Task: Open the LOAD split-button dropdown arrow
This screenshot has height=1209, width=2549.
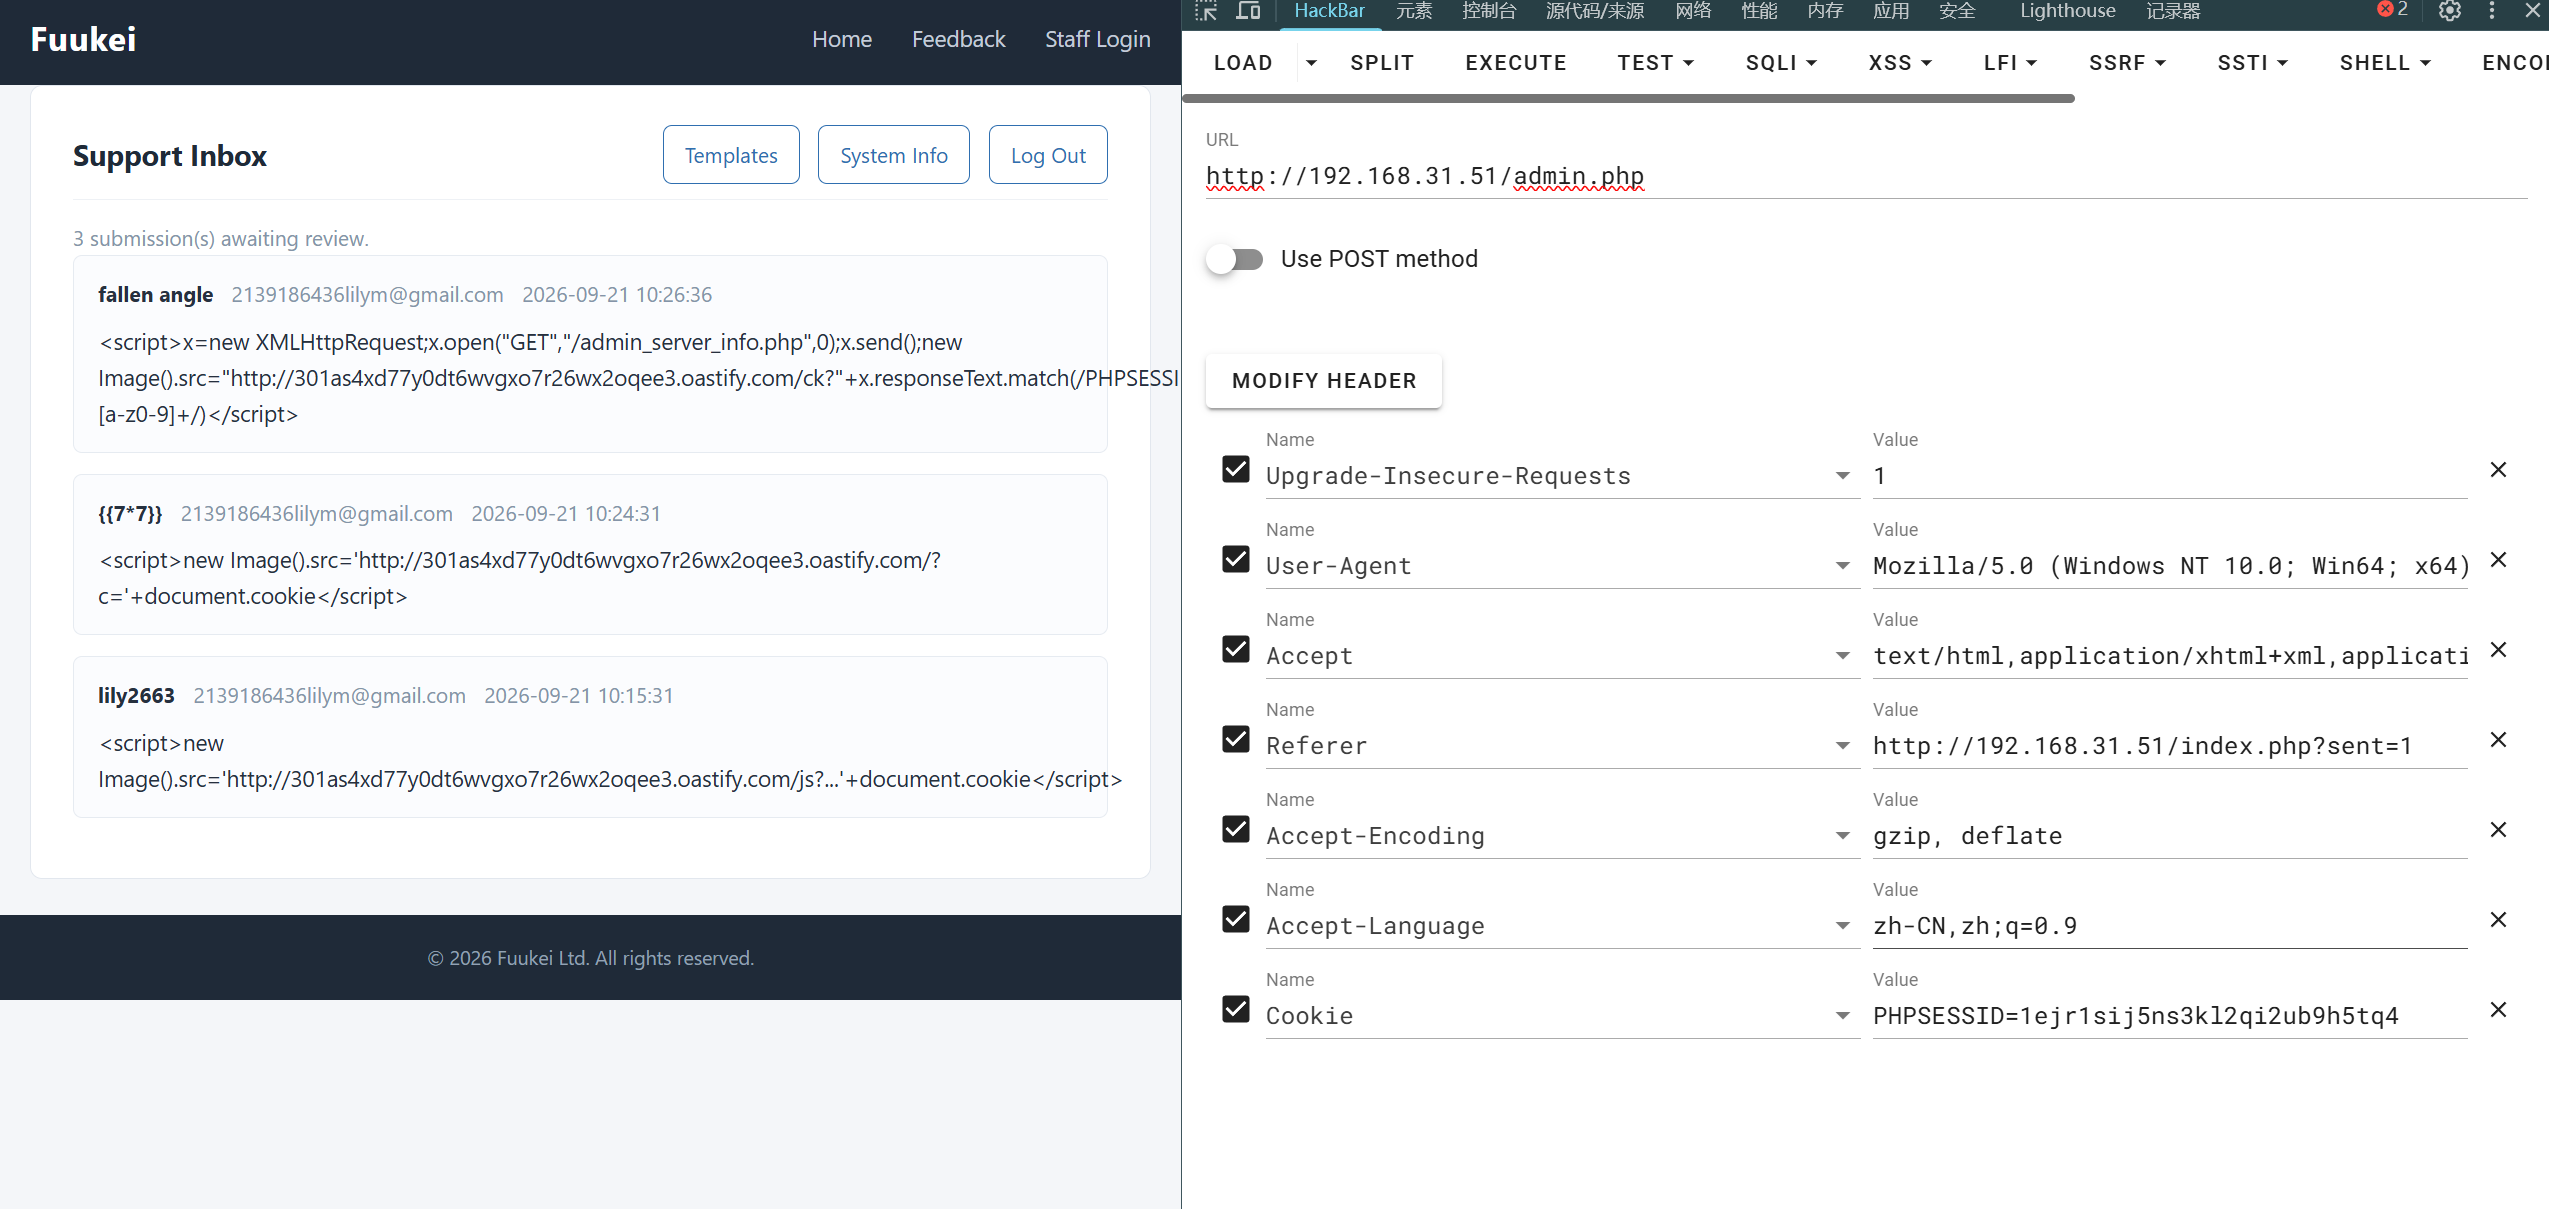Action: pos(1311,63)
